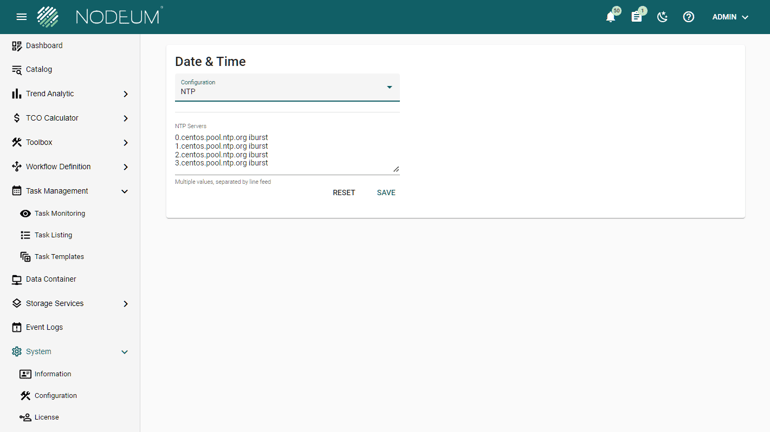The image size is (770, 432).
Task: Click the Trend Analytic bar chart icon
Action: 17,94
